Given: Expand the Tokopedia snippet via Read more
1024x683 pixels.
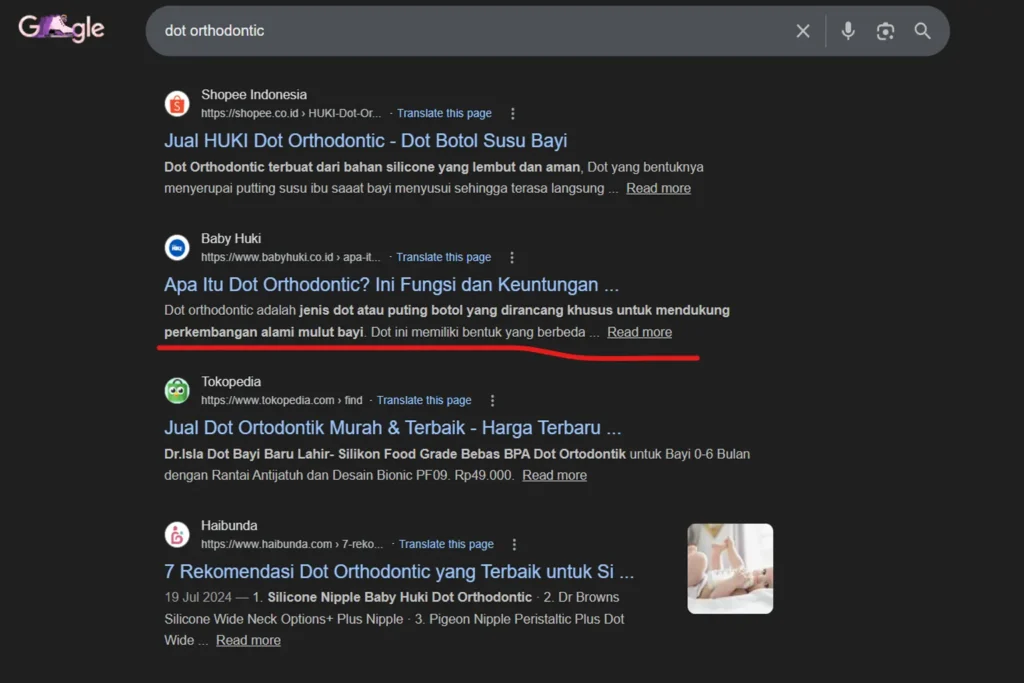Looking at the screenshot, I should pos(554,475).
